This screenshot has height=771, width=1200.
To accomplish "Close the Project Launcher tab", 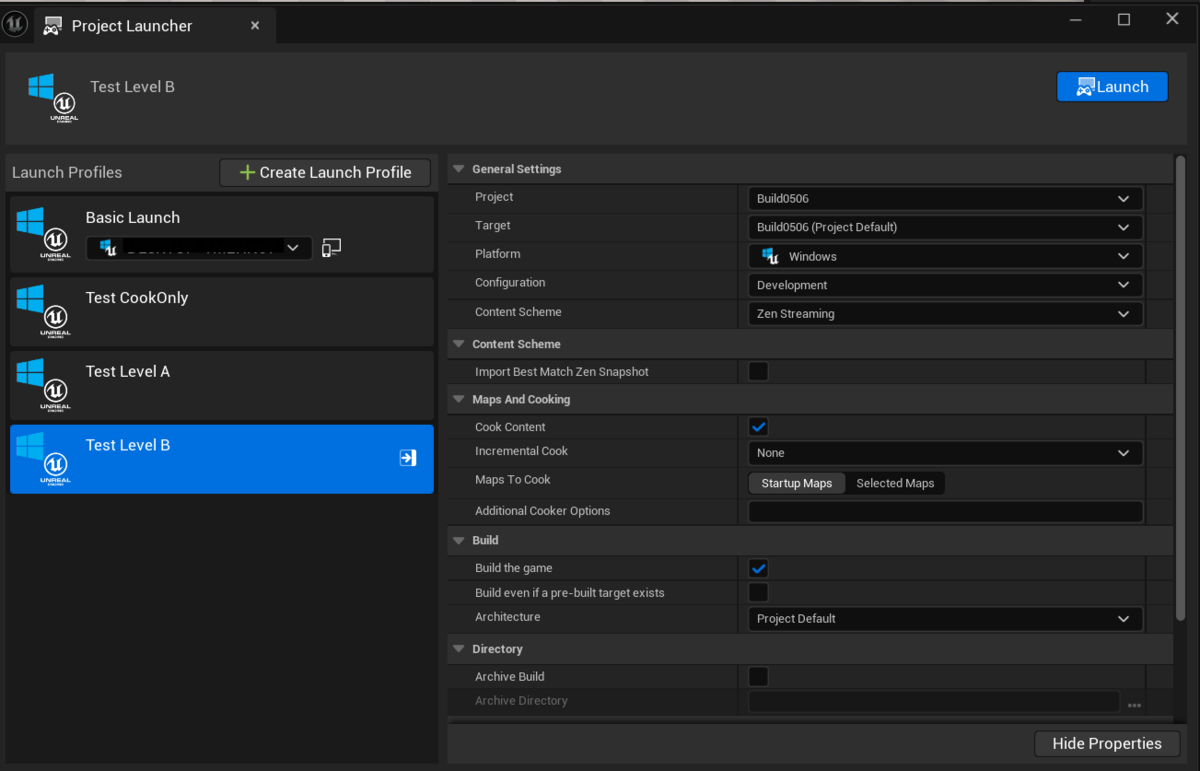I will pyautogui.click(x=255, y=26).
